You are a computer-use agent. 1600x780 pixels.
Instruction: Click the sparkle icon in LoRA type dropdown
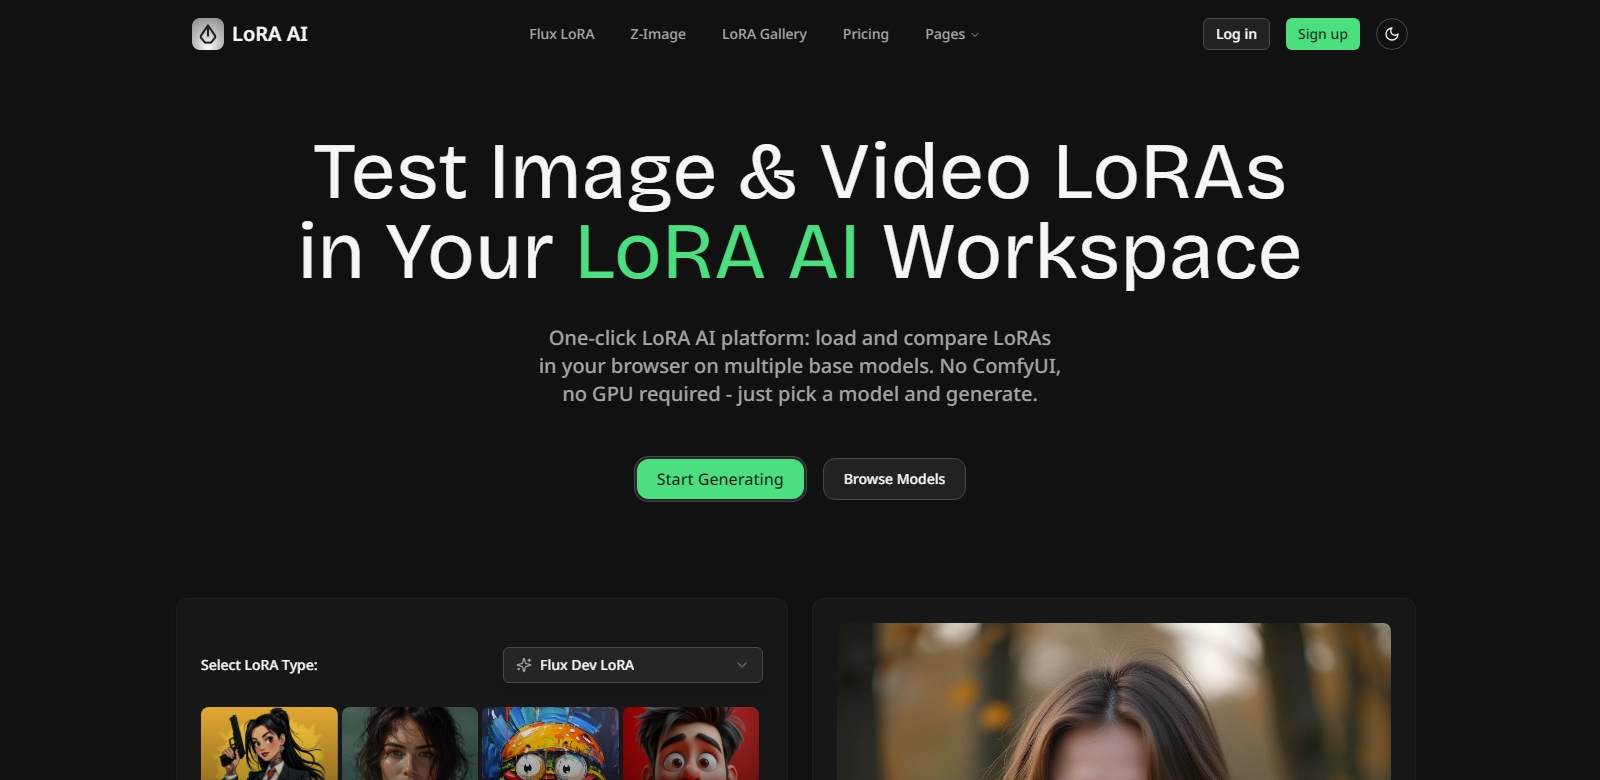coord(524,665)
